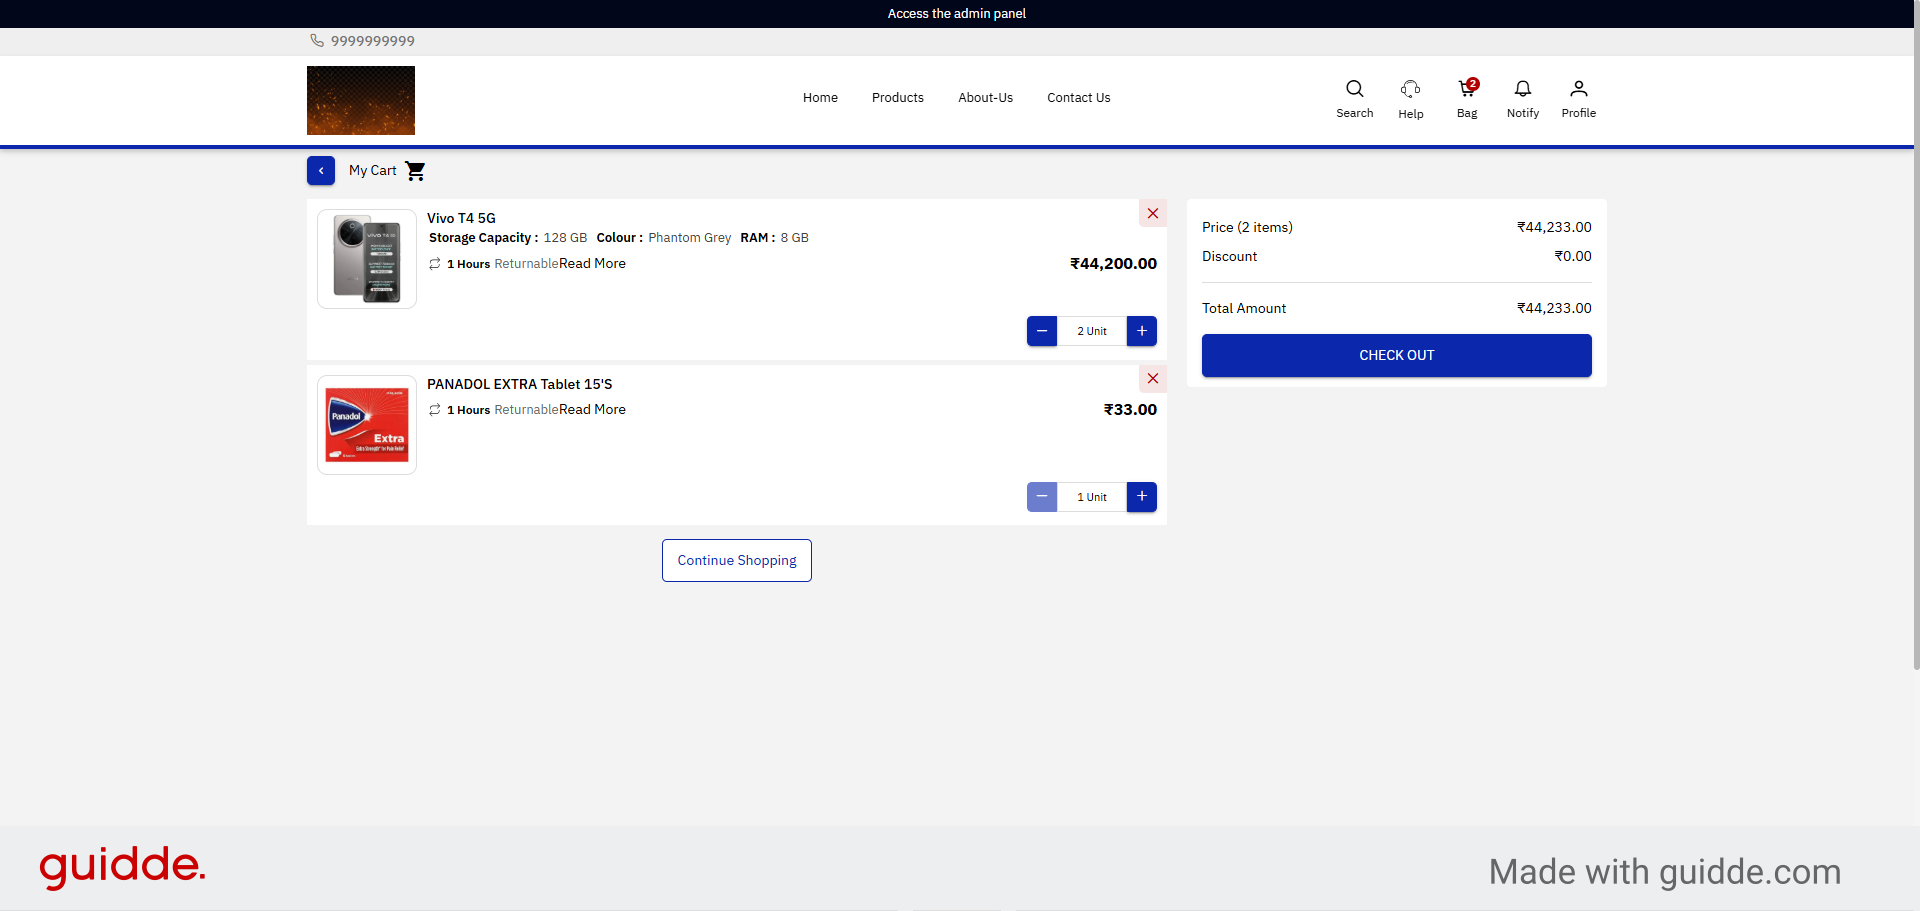
Task: Click the Access the admin panel link
Action: coord(956,14)
